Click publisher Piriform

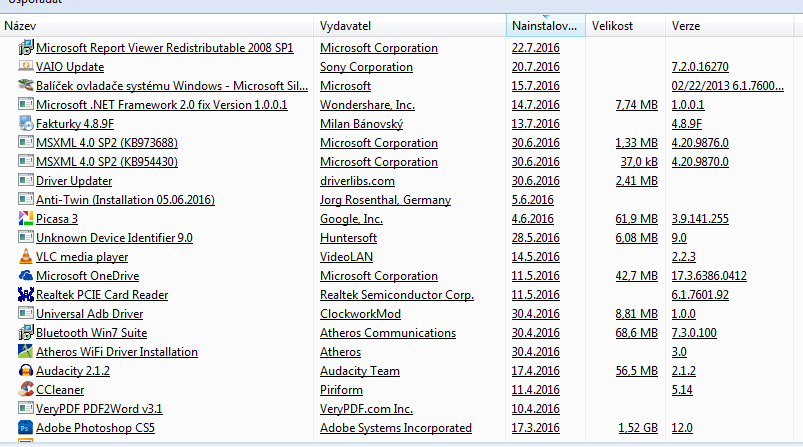tap(341, 390)
